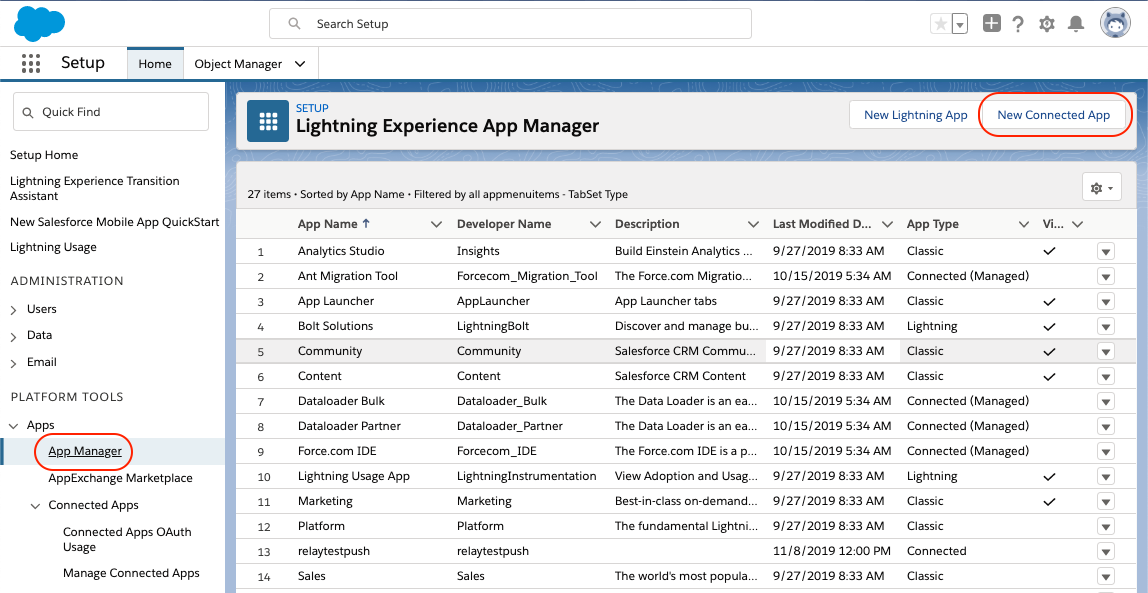Open App Manager in the sidebar
This screenshot has height=593, width=1148.
click(x=83, y=452)
